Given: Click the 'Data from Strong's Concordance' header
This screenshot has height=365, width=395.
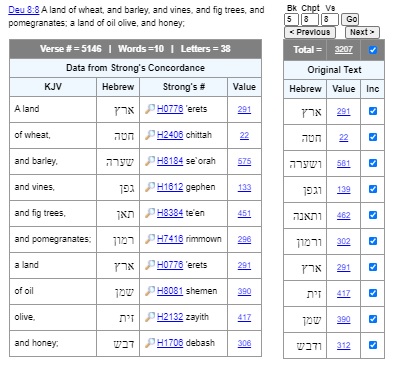Looking at the screenshot, I should click(135, 68).
